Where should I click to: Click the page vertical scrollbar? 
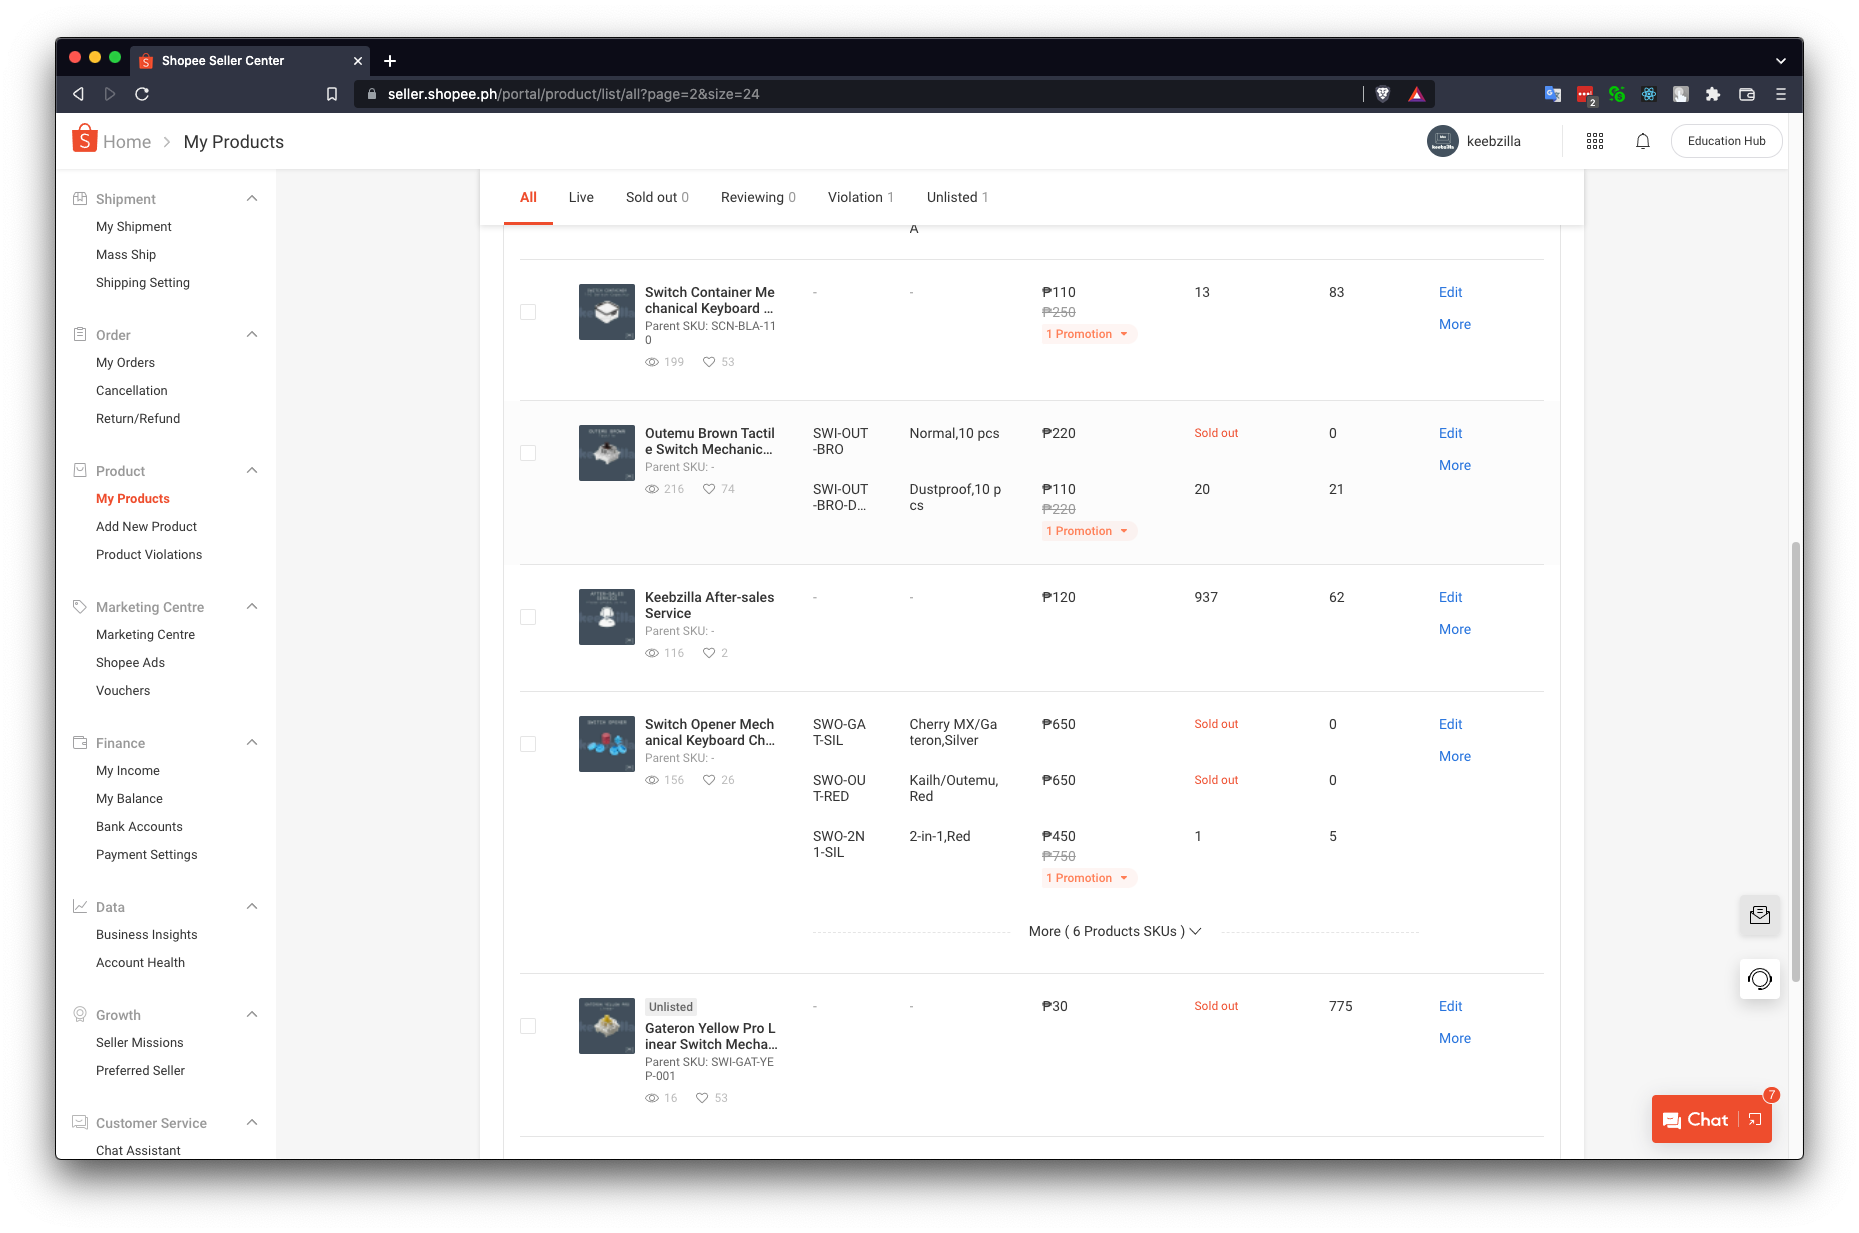point(1795,760)
